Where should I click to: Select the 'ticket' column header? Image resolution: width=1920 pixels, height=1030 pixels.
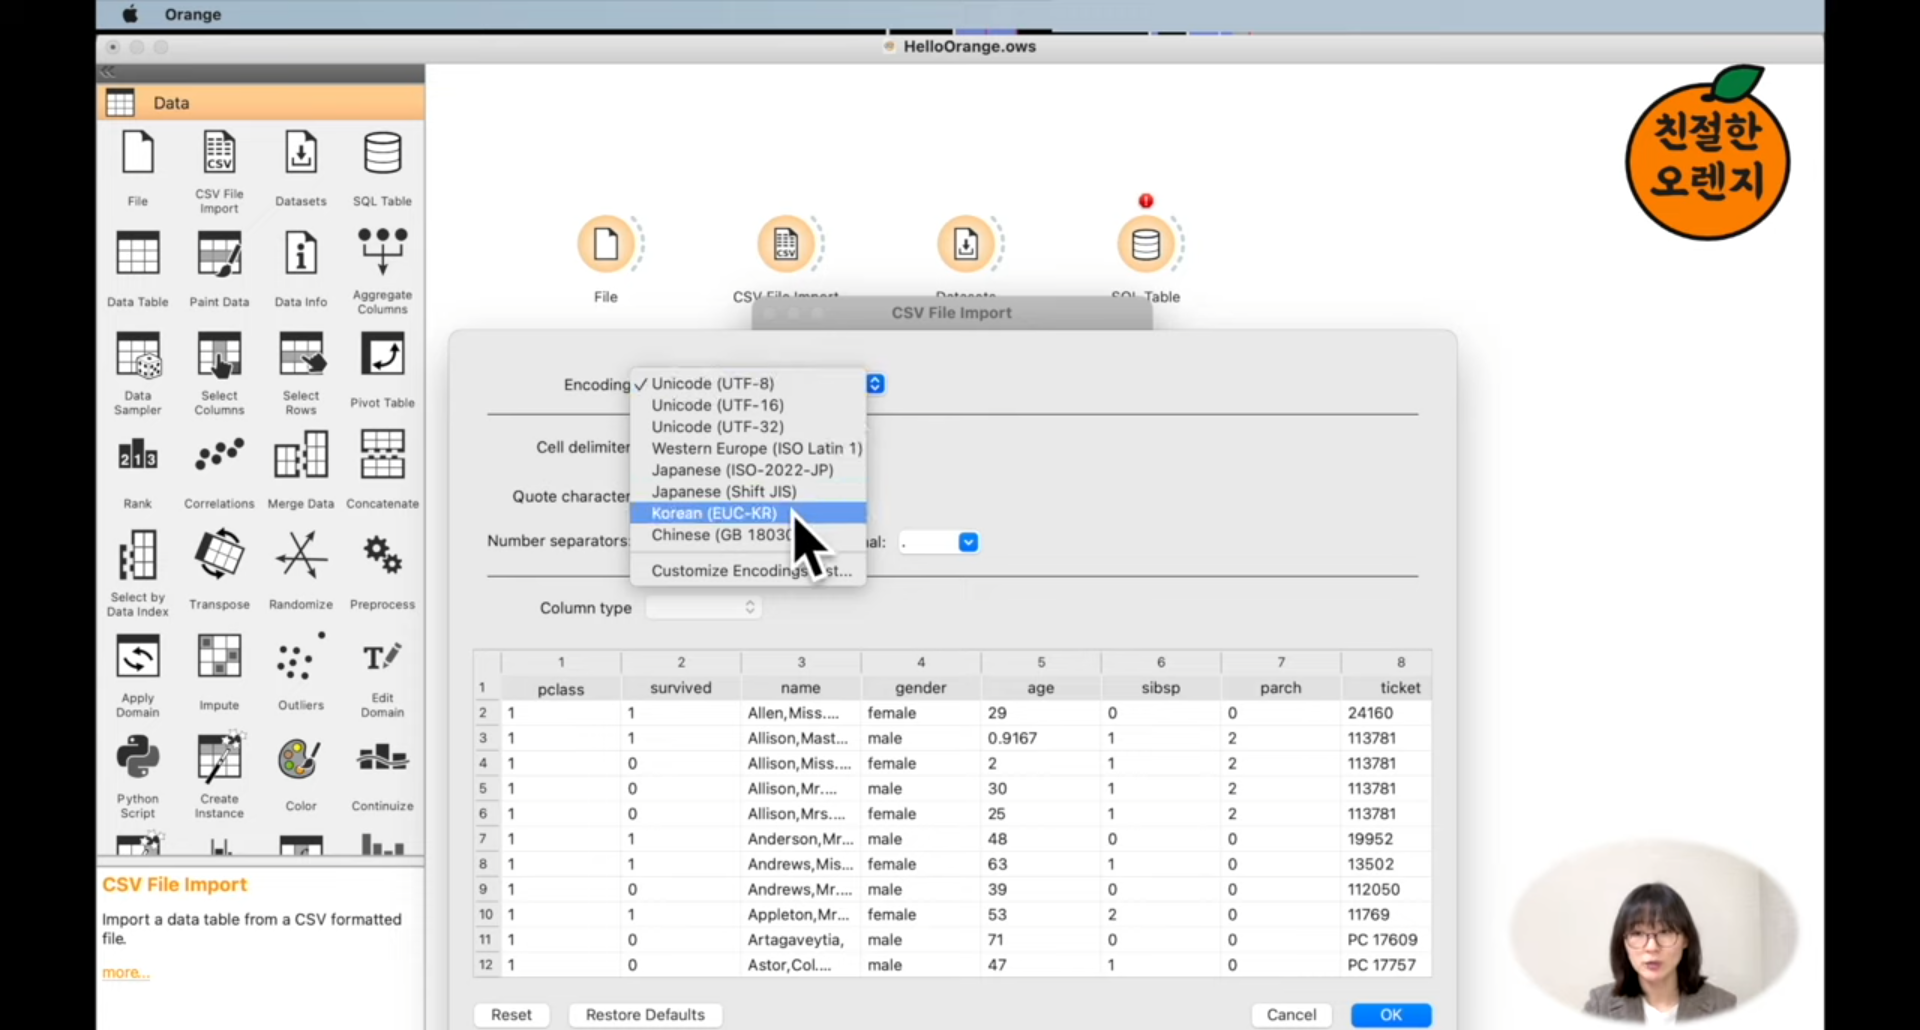tap(1400, 688)
